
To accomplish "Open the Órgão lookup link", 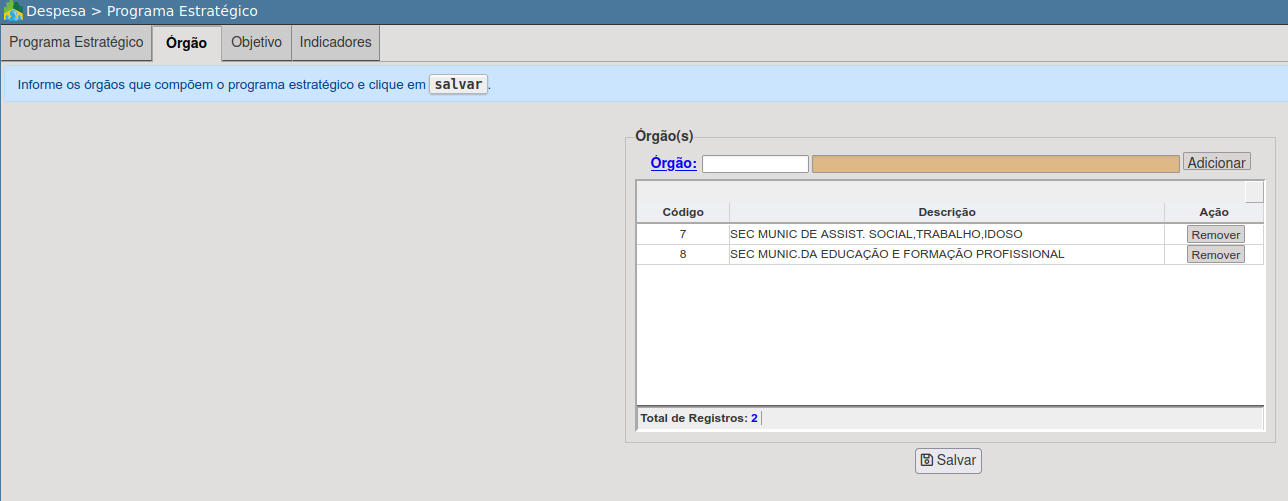I will 673,163.
